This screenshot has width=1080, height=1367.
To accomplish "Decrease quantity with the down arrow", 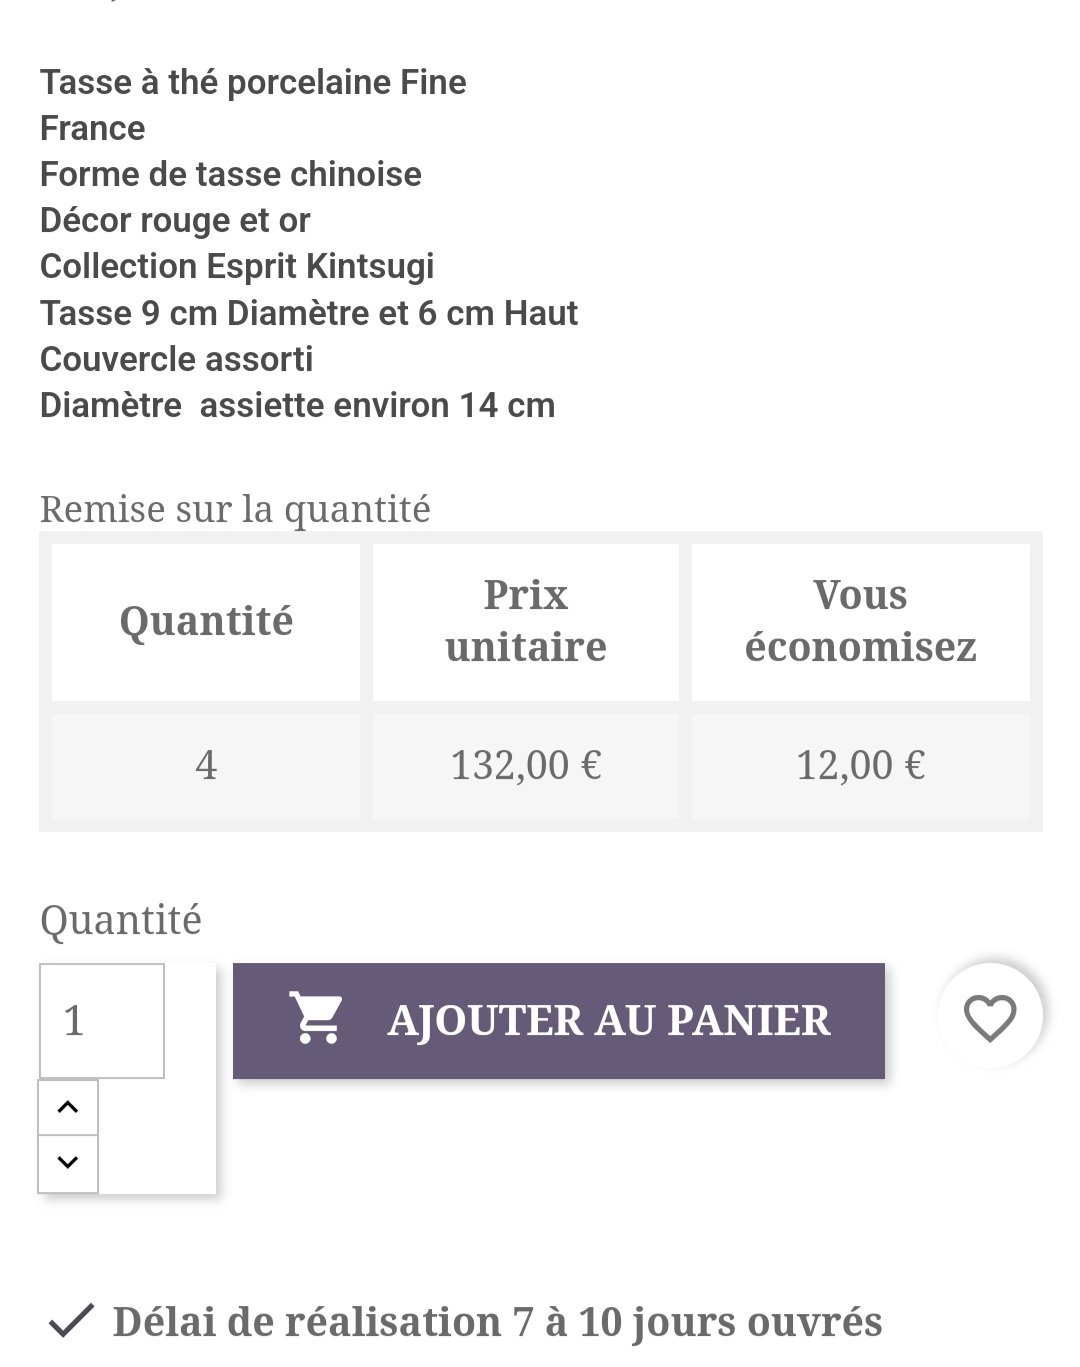I will coord(68,1163).
